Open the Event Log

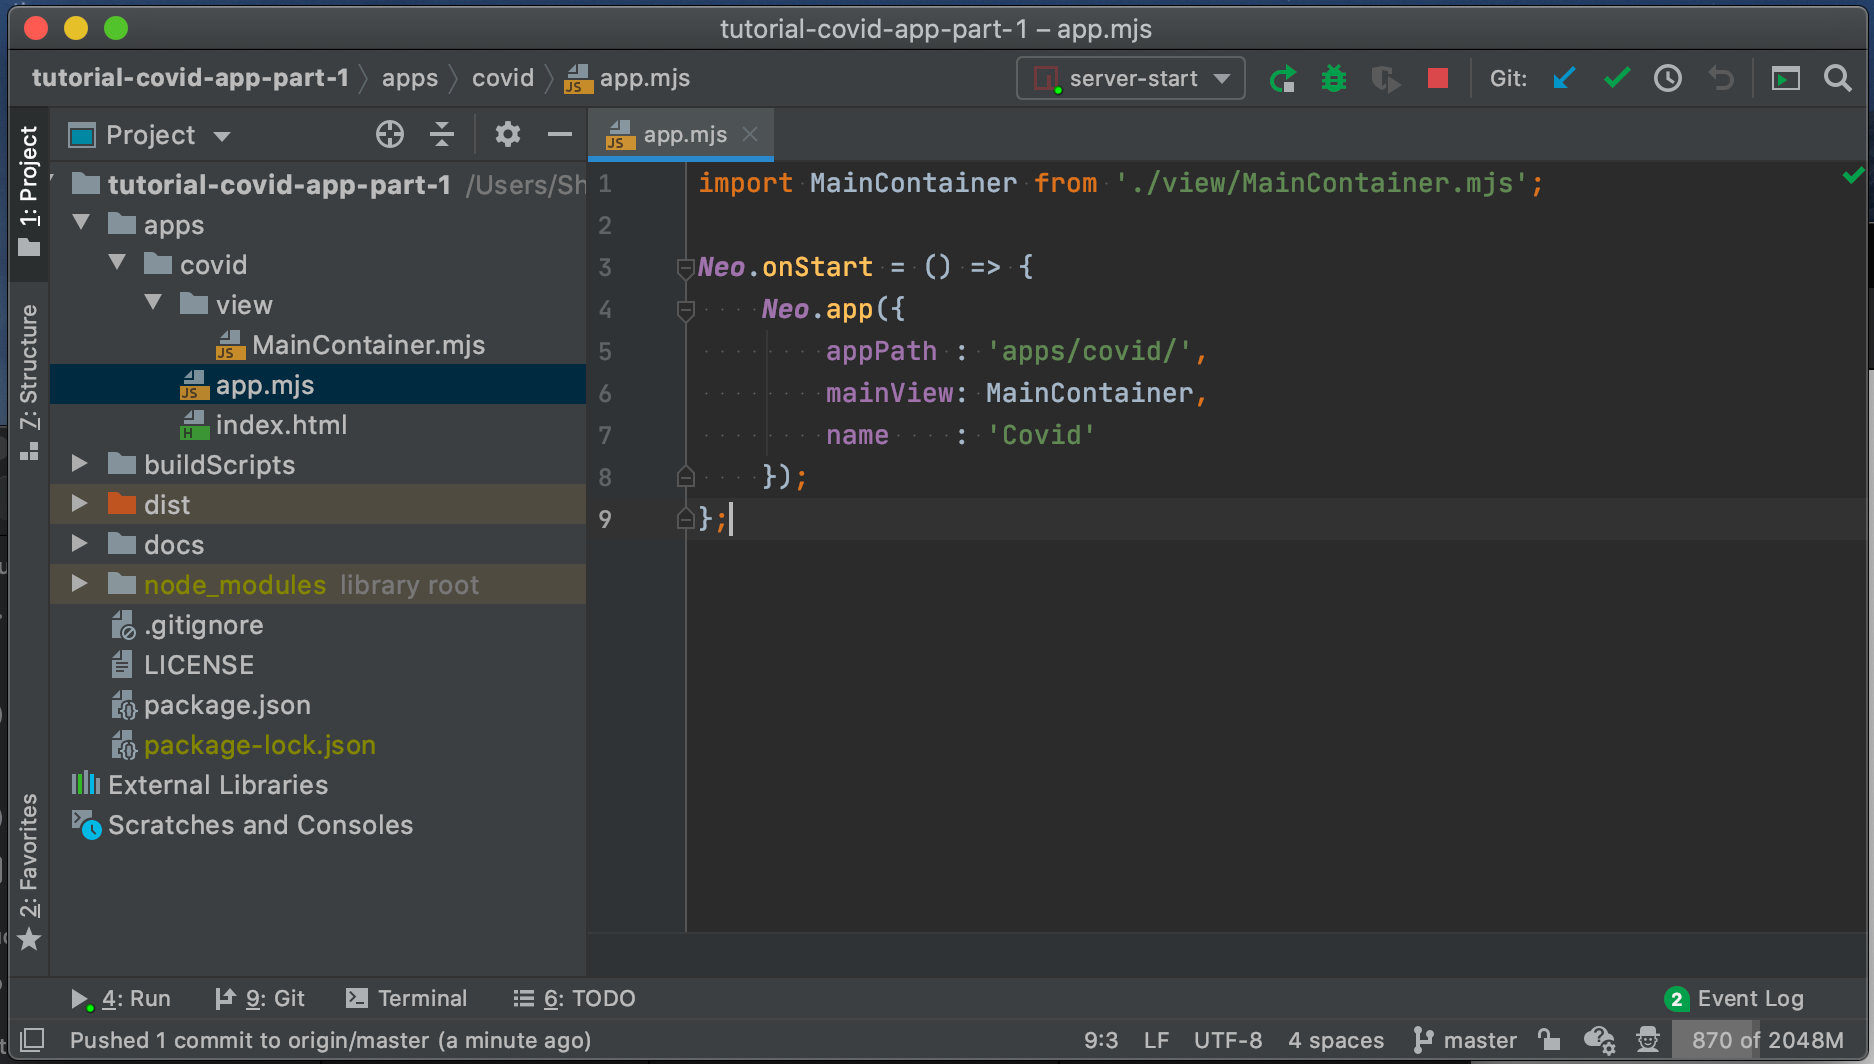(x=1751, y=997)
